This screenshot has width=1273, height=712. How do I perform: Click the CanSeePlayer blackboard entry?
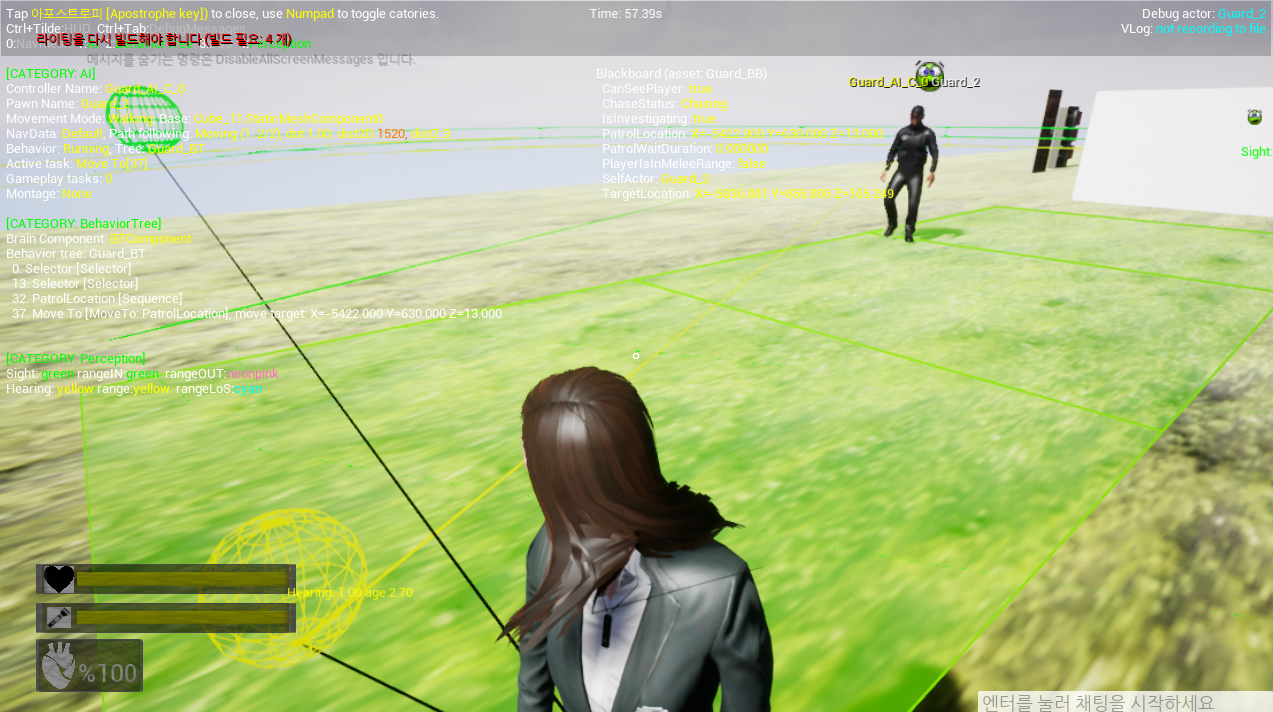coord(655,89)
